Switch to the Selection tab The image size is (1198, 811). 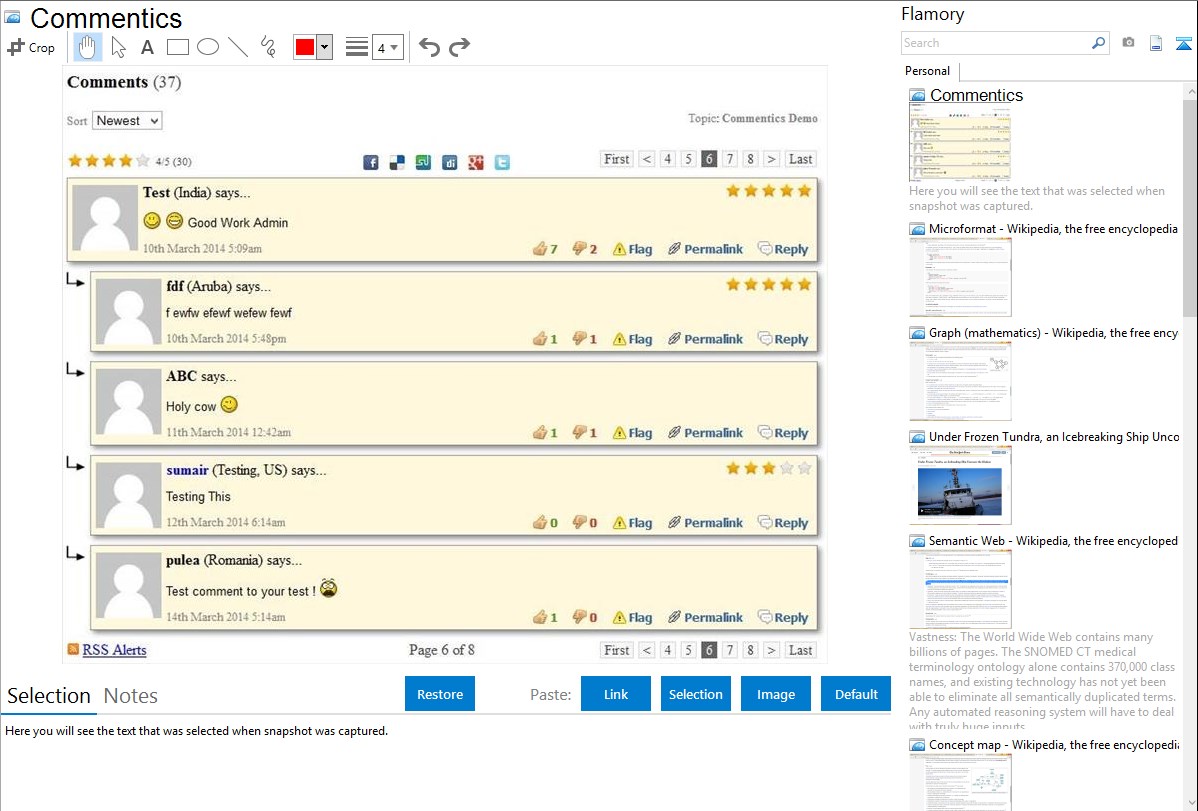pyautogui.click(x=49, y=696)
